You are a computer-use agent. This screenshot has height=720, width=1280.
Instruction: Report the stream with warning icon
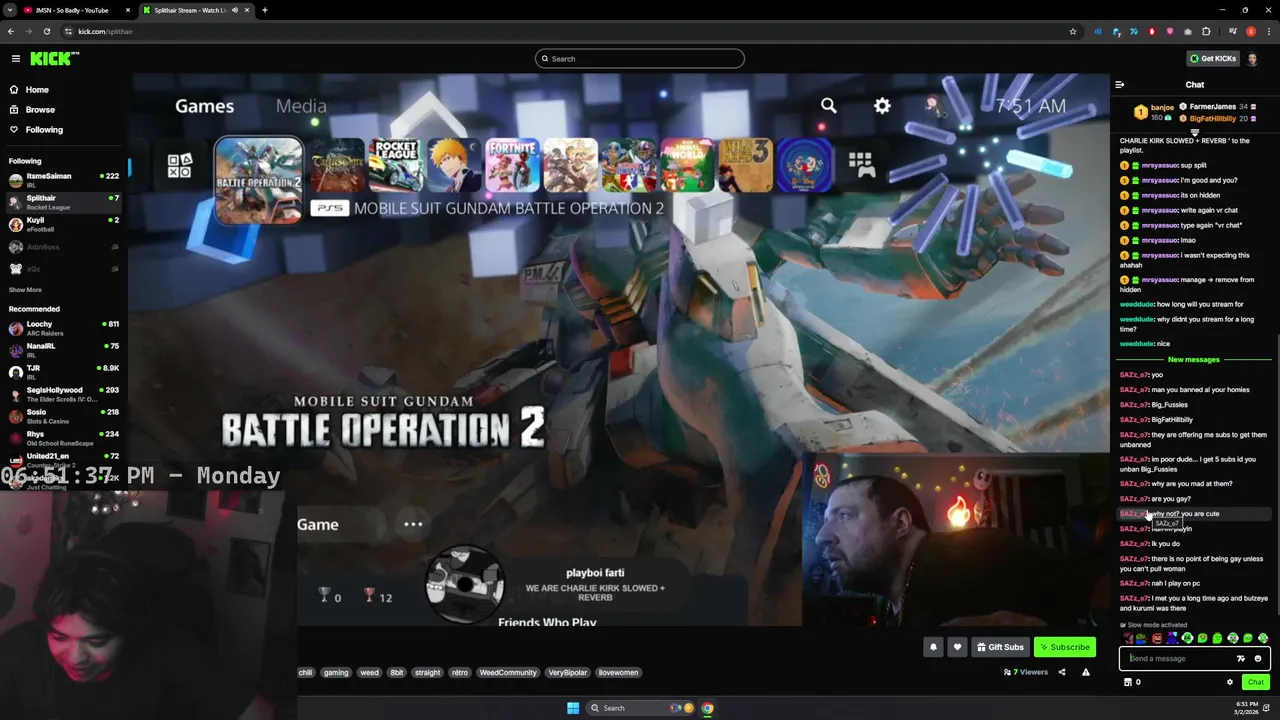pyautogui.click(x=1086, y=673)
